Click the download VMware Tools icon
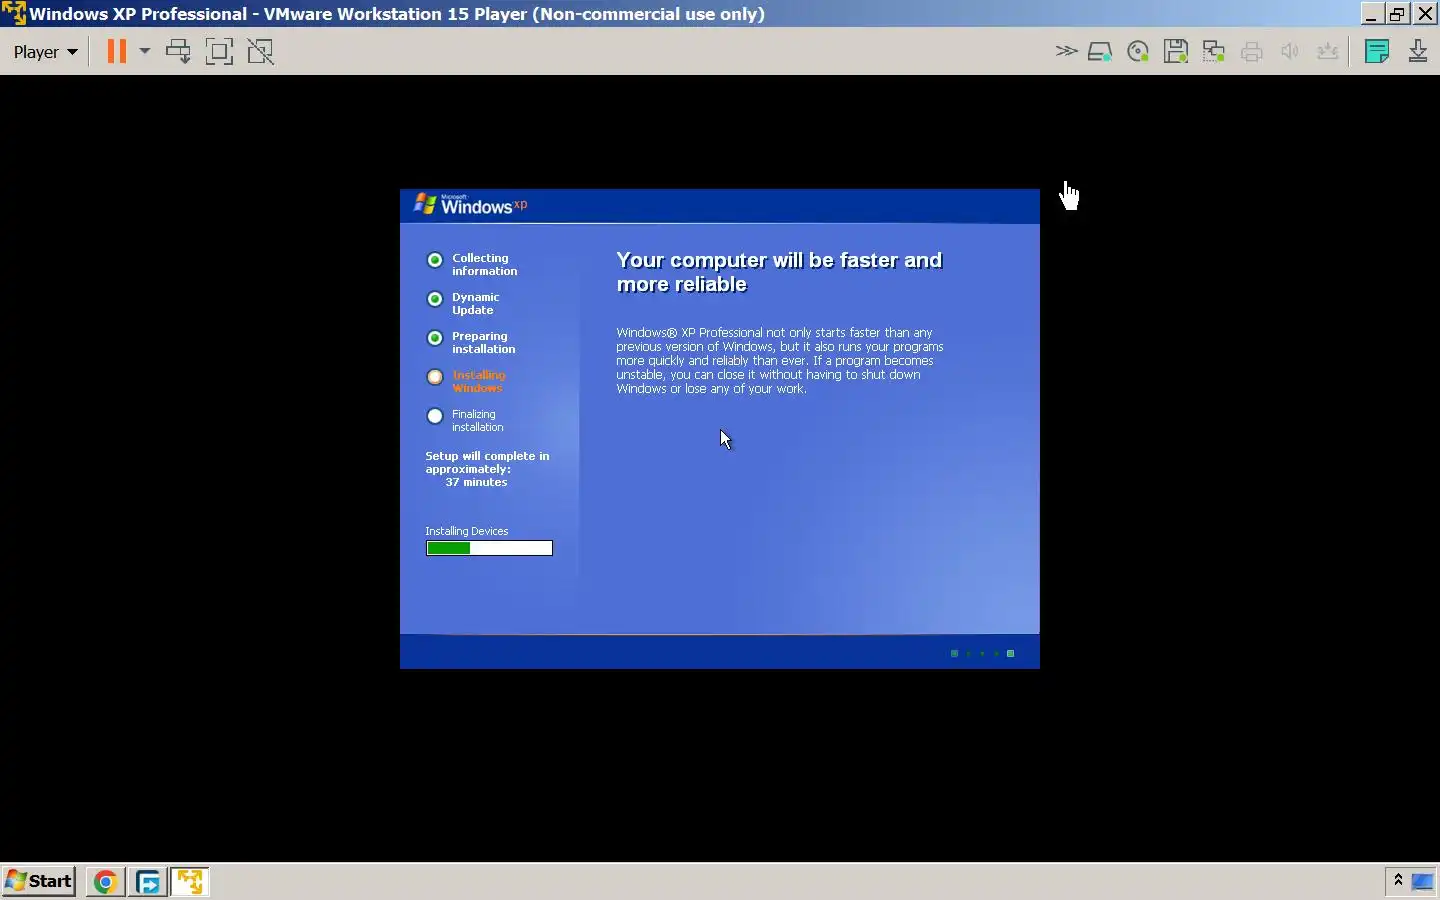 pyautogui.click(x=1418, y=51)
